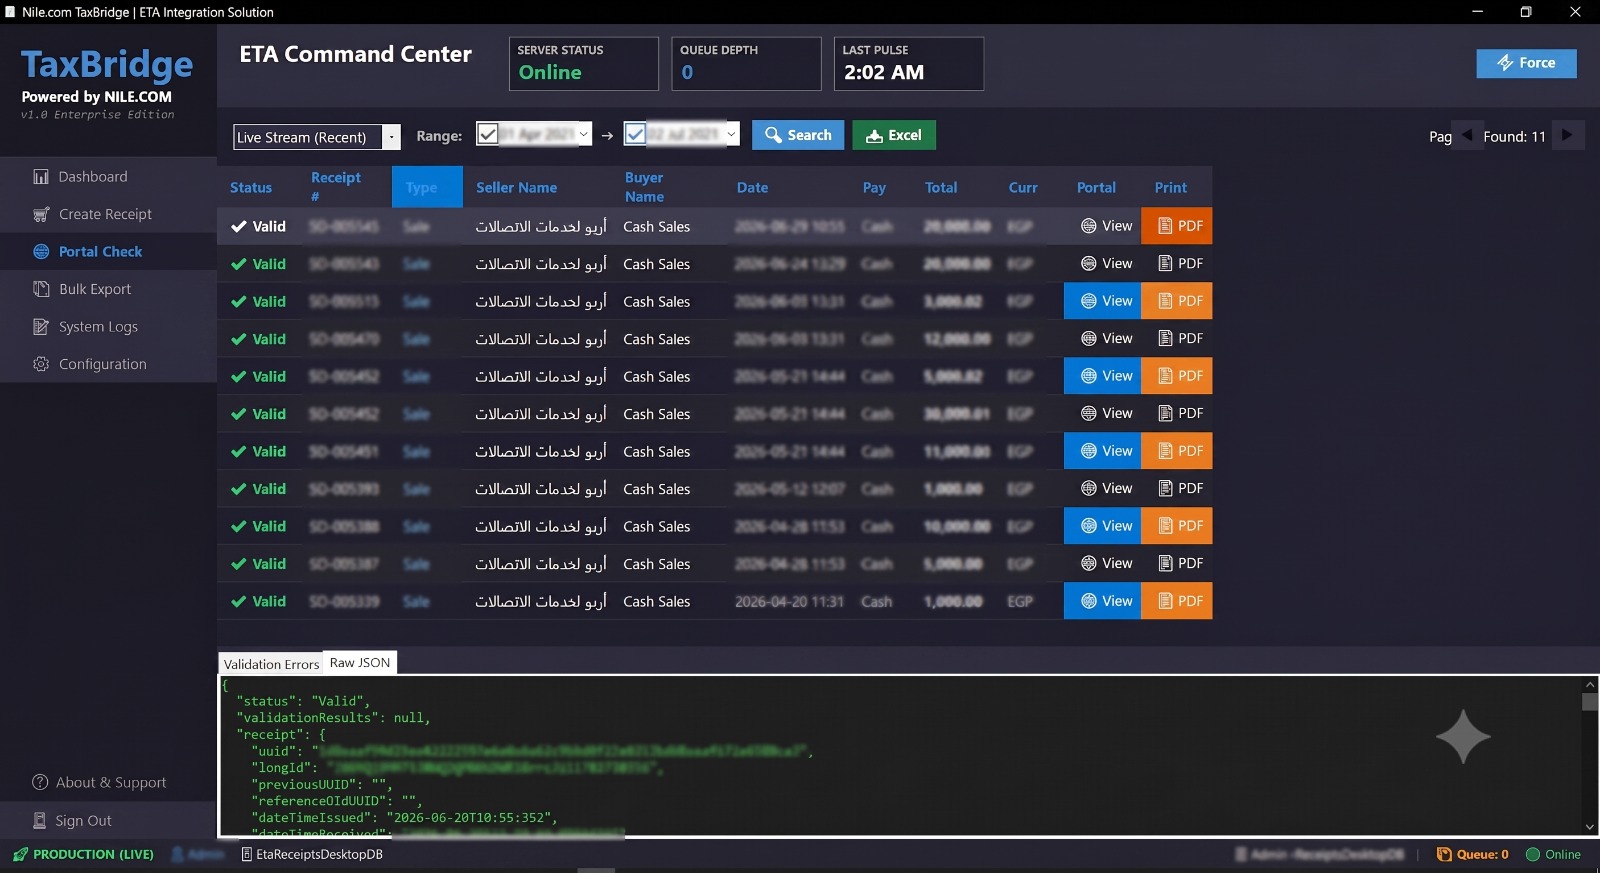
Task: Click the Sign Out door icon
Action: click(40, 820)
